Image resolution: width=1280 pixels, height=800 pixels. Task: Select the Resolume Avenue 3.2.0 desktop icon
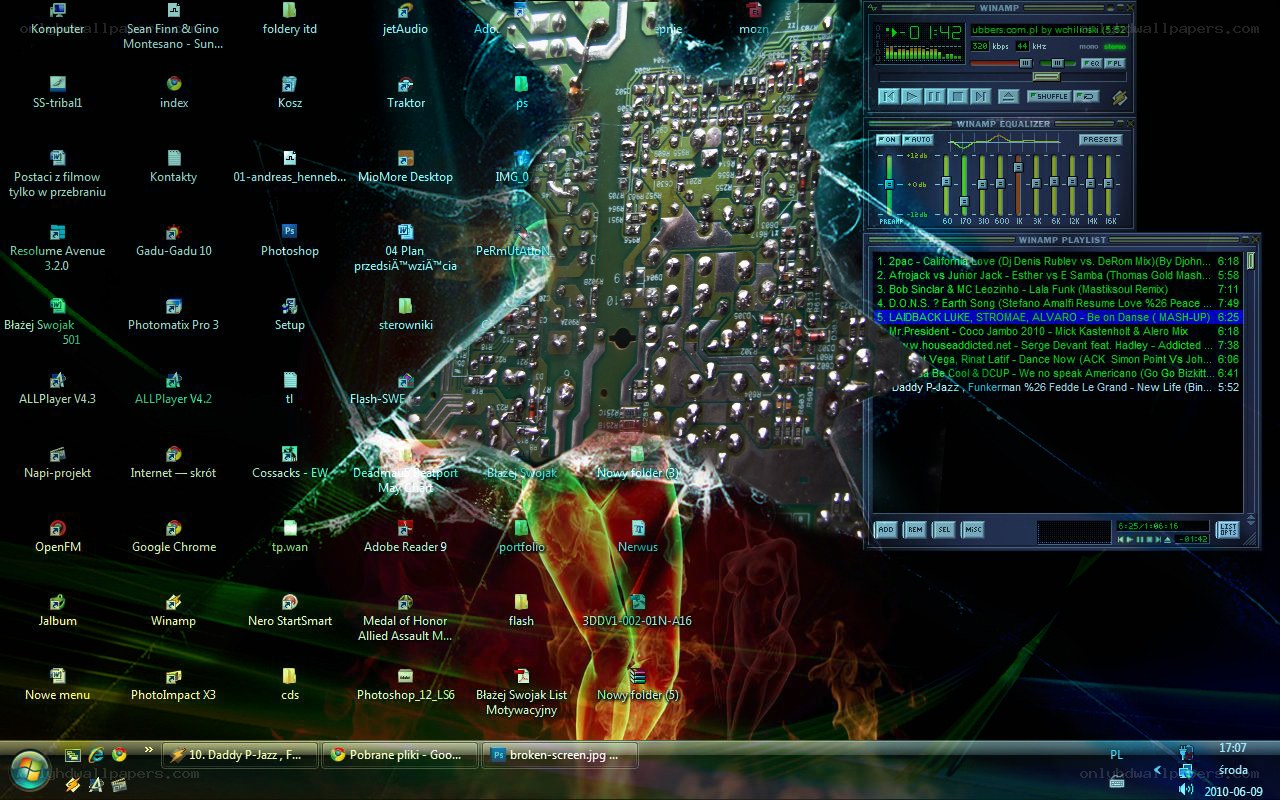click(x=58, y=248)
